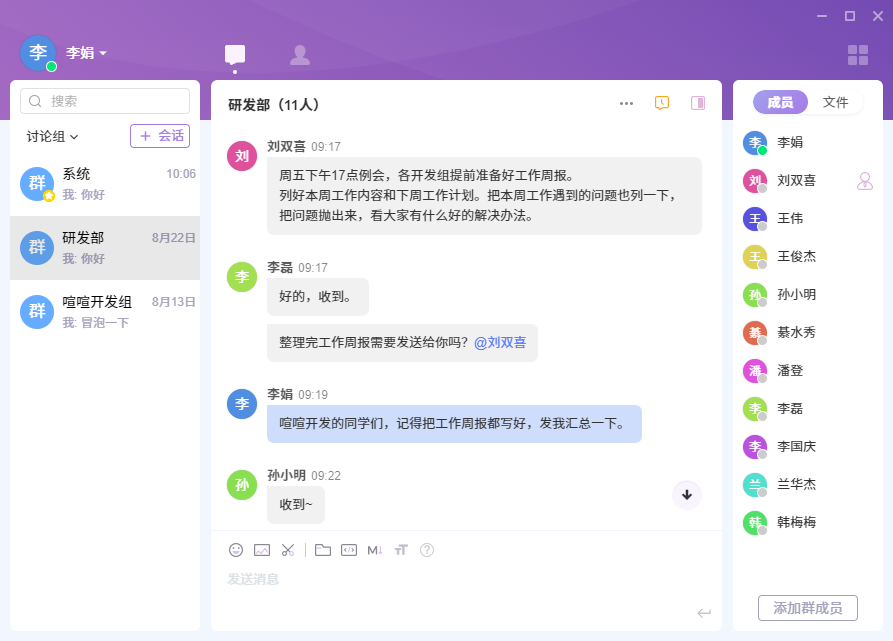Viewport: 893px width, 641px height.
Task: Switch to the 文件 tab
Action: (835, 102)
